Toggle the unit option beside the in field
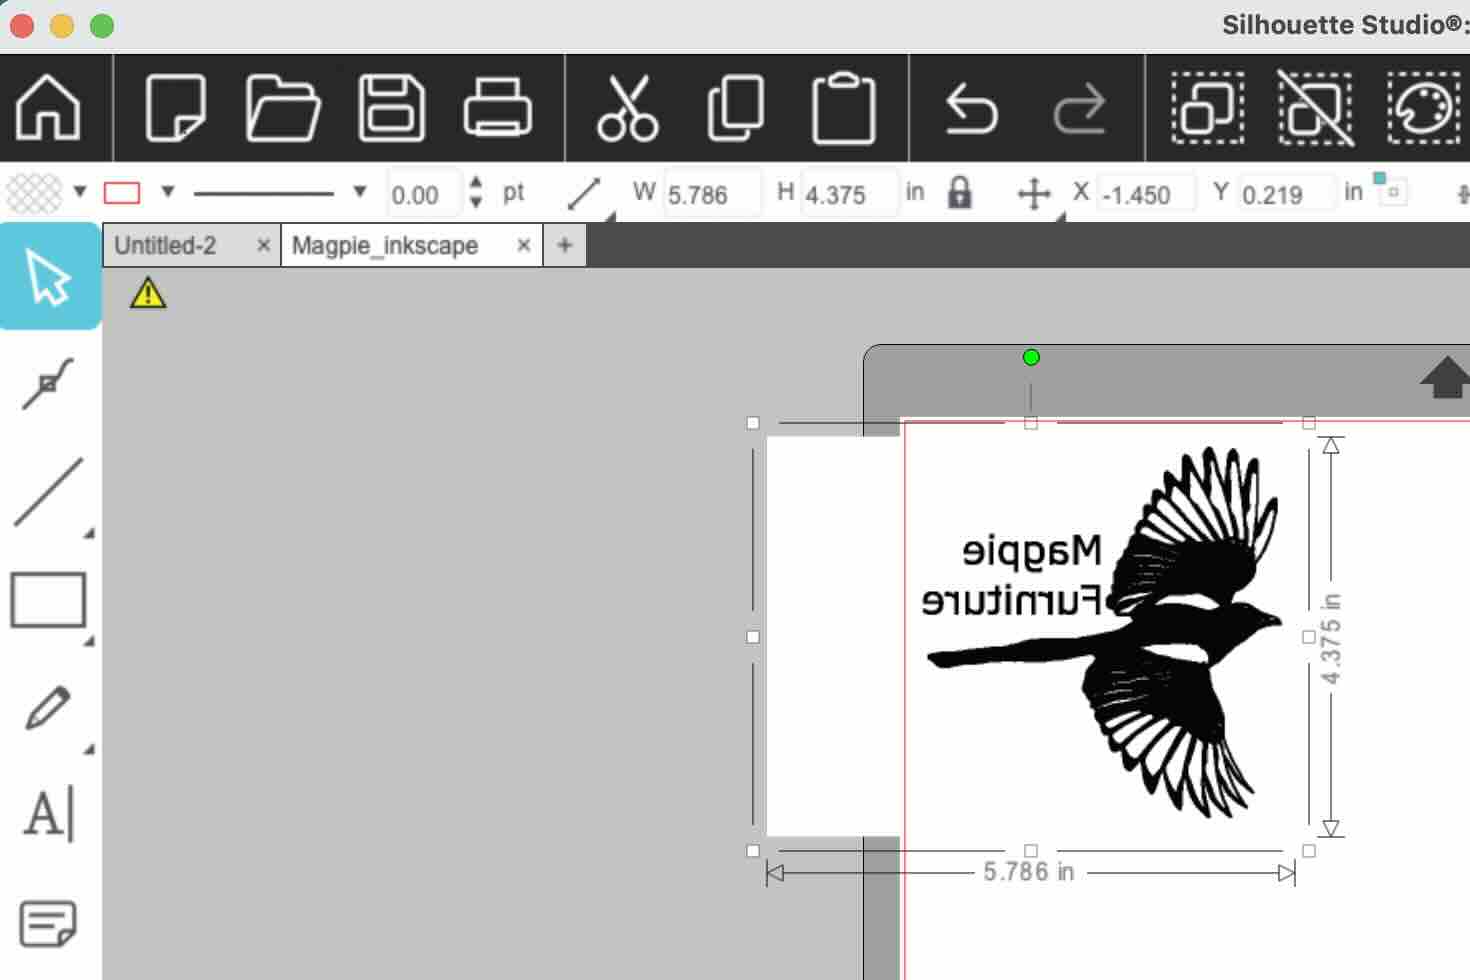 point(1389,191)
